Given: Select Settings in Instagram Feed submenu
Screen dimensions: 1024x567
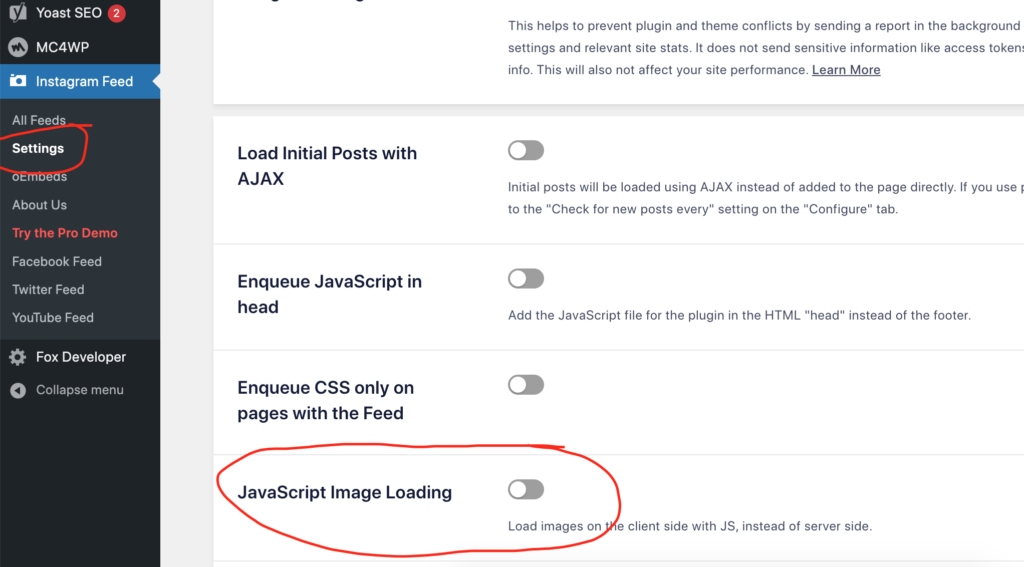Looking at the screenshot, I should click(x=38, y=148).
